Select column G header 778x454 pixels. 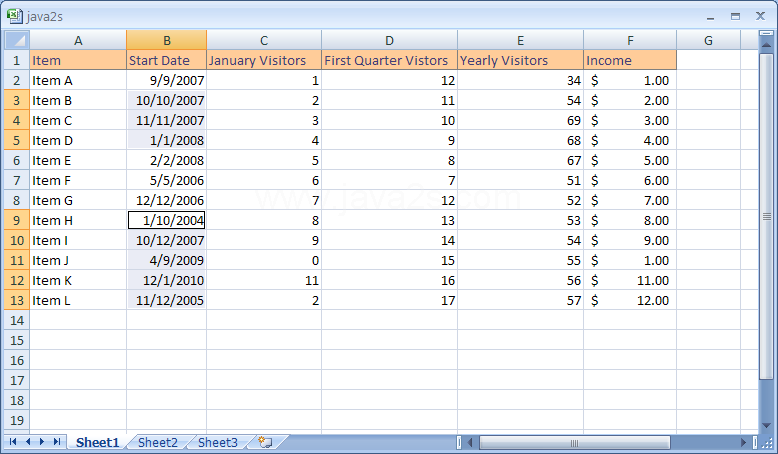pyautogui.click(x=709, y=40)
